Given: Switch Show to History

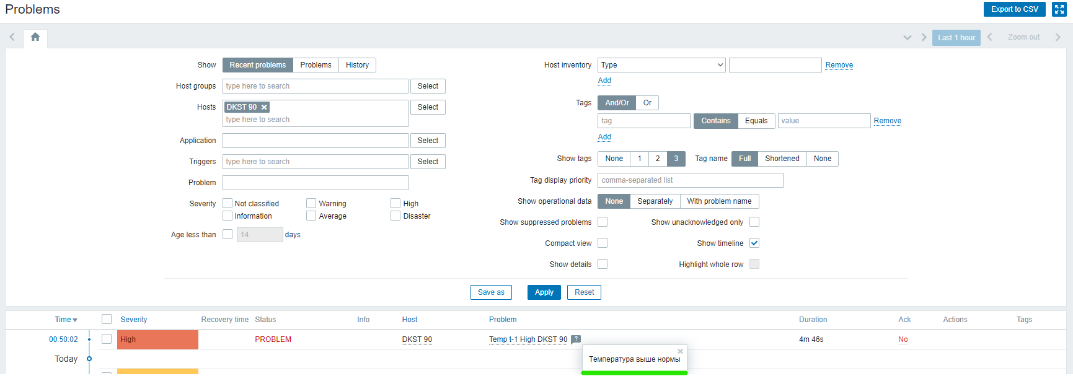Looking at the screenshot, I should (357, 65).
